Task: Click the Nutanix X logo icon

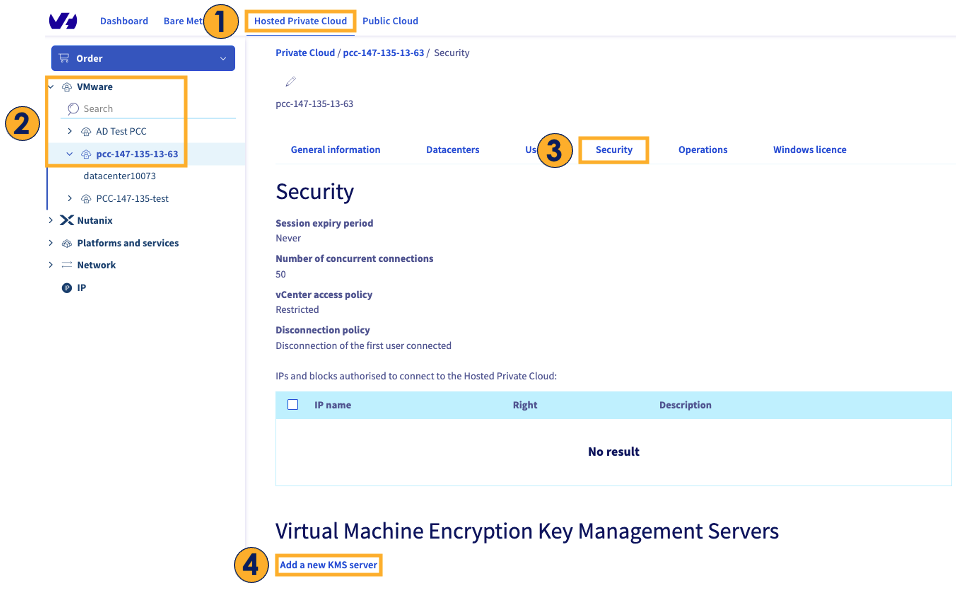Action: tap(67, 220)
